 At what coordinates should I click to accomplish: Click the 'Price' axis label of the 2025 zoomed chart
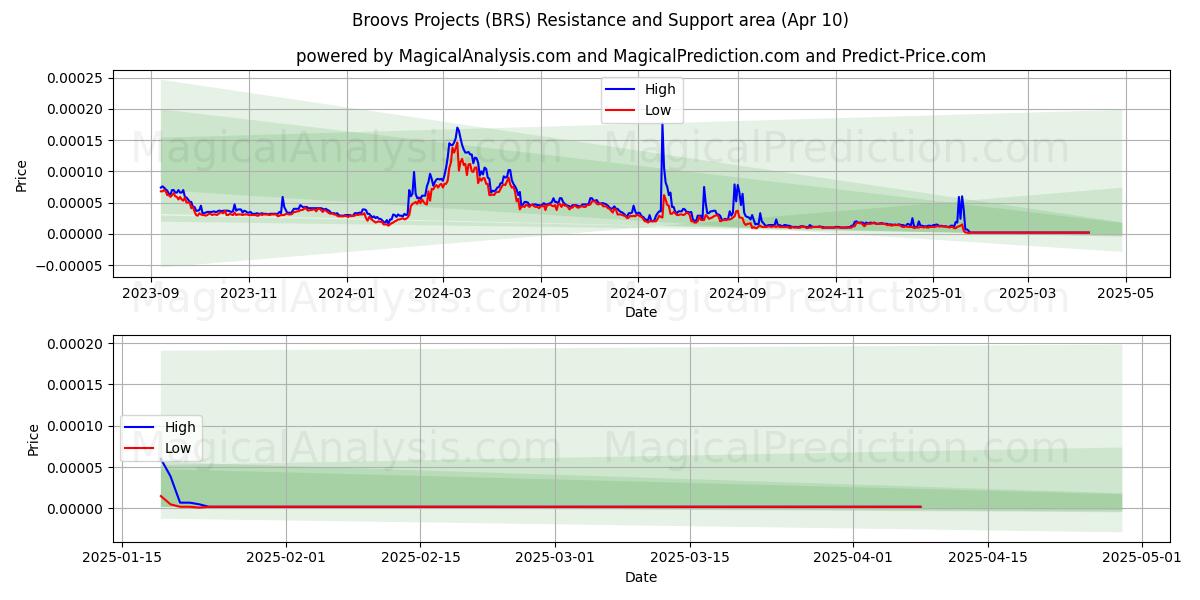(34, 440)
